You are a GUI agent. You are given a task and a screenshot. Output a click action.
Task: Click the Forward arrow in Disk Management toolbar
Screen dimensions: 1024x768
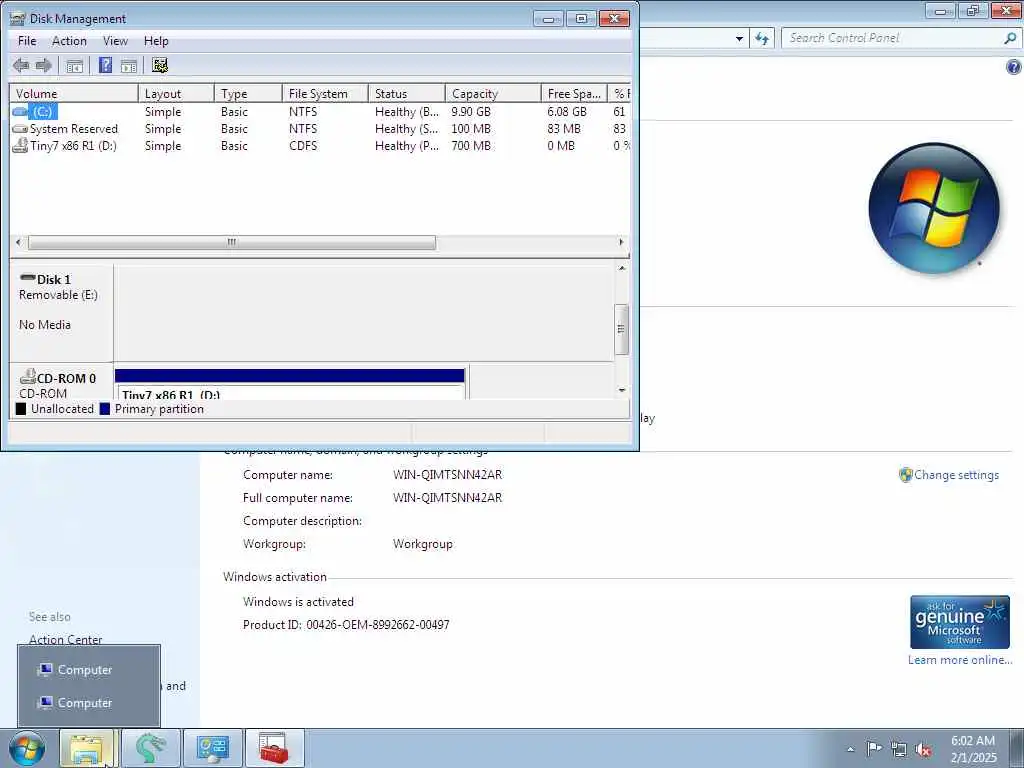tap(43, 65)
